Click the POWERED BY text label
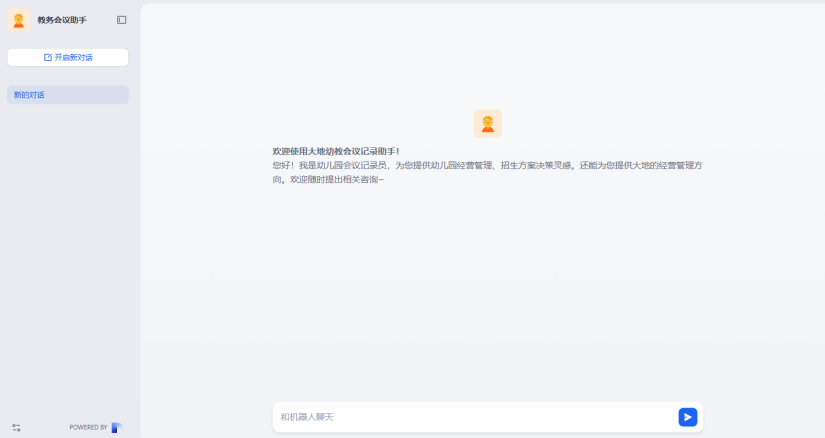Image resolution: width=825 pixels, height=438 pixels. (88, 427)
